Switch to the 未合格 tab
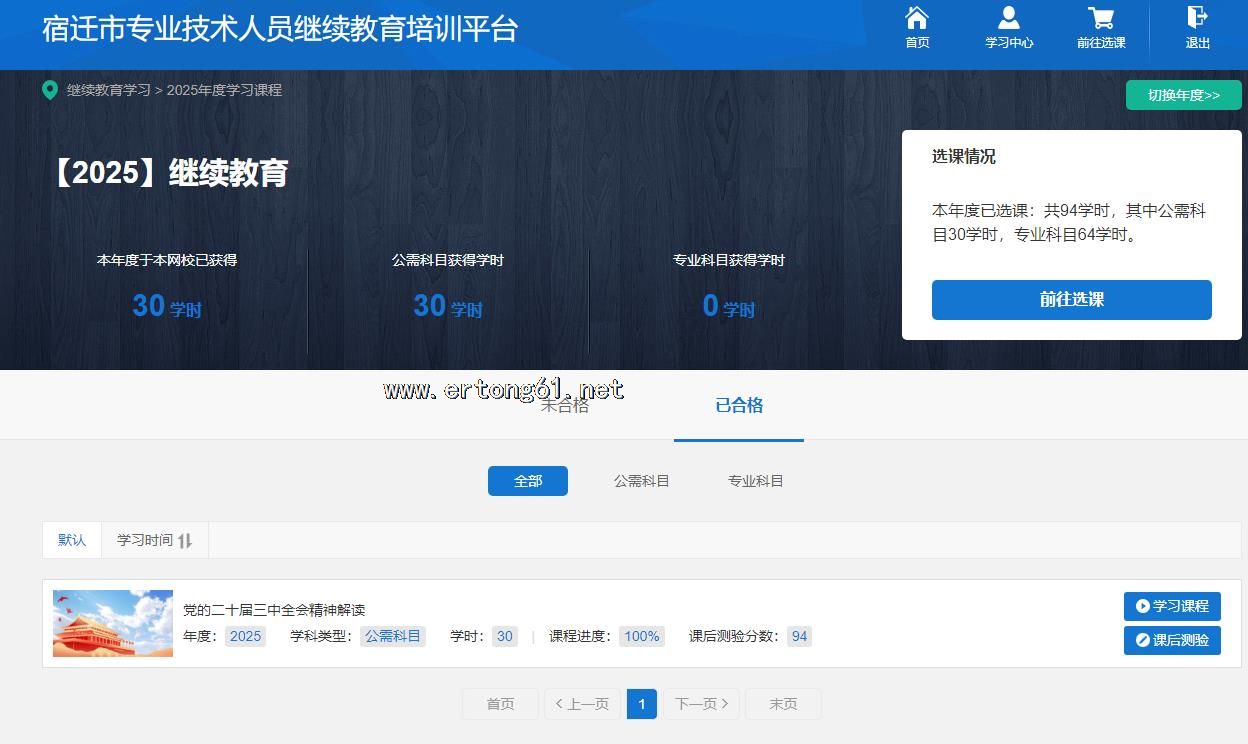The image size is (1248, 744). pos(565,406)
